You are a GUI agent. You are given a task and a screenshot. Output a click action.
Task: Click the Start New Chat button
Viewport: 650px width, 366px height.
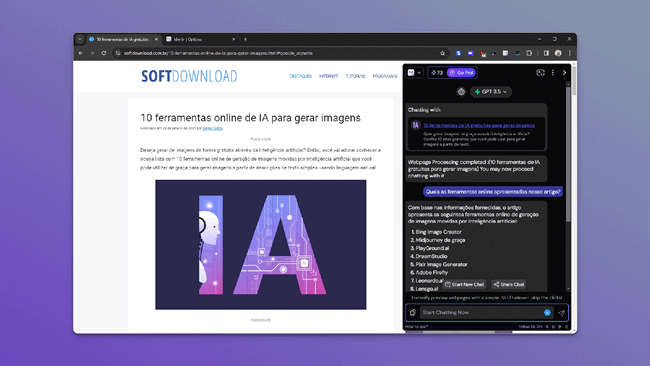464,284
